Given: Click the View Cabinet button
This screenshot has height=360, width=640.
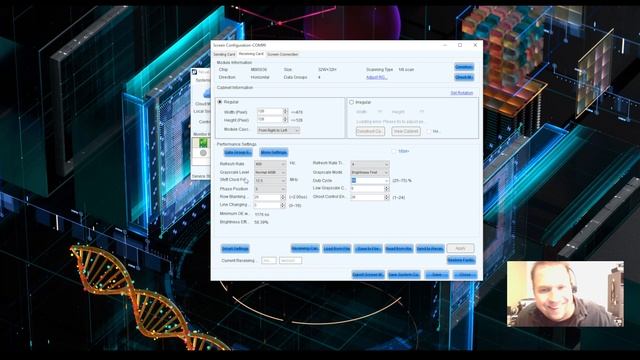Looking at the screenshot, I should [x=406, y=131].
